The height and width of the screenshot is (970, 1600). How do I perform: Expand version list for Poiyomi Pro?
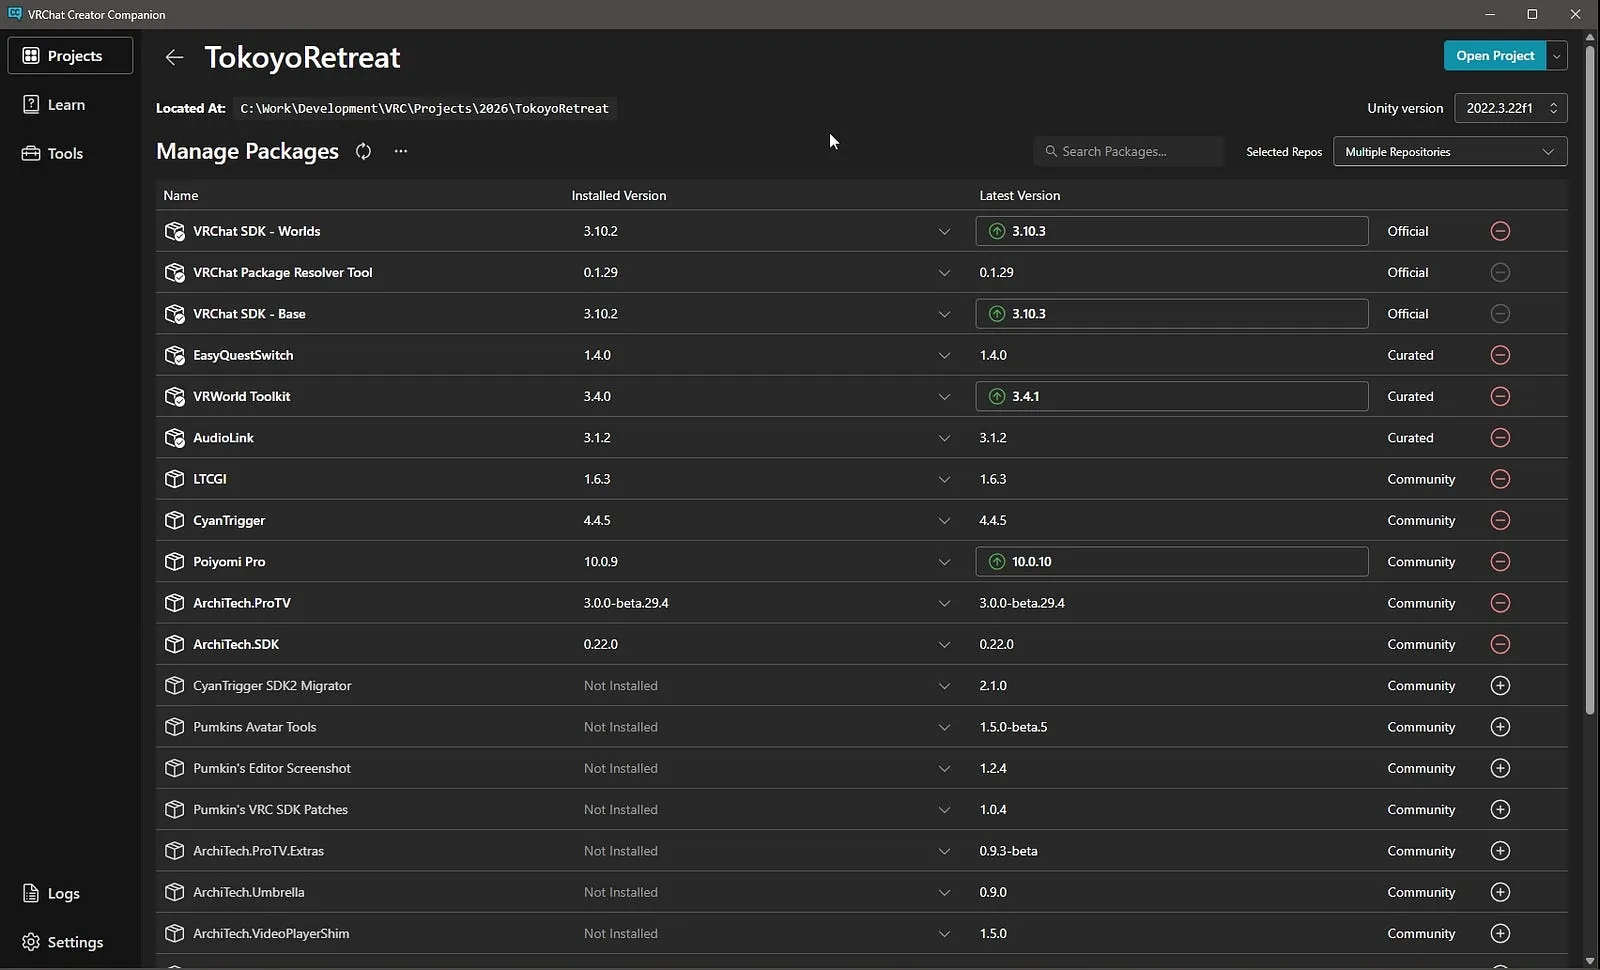point(944,562)
